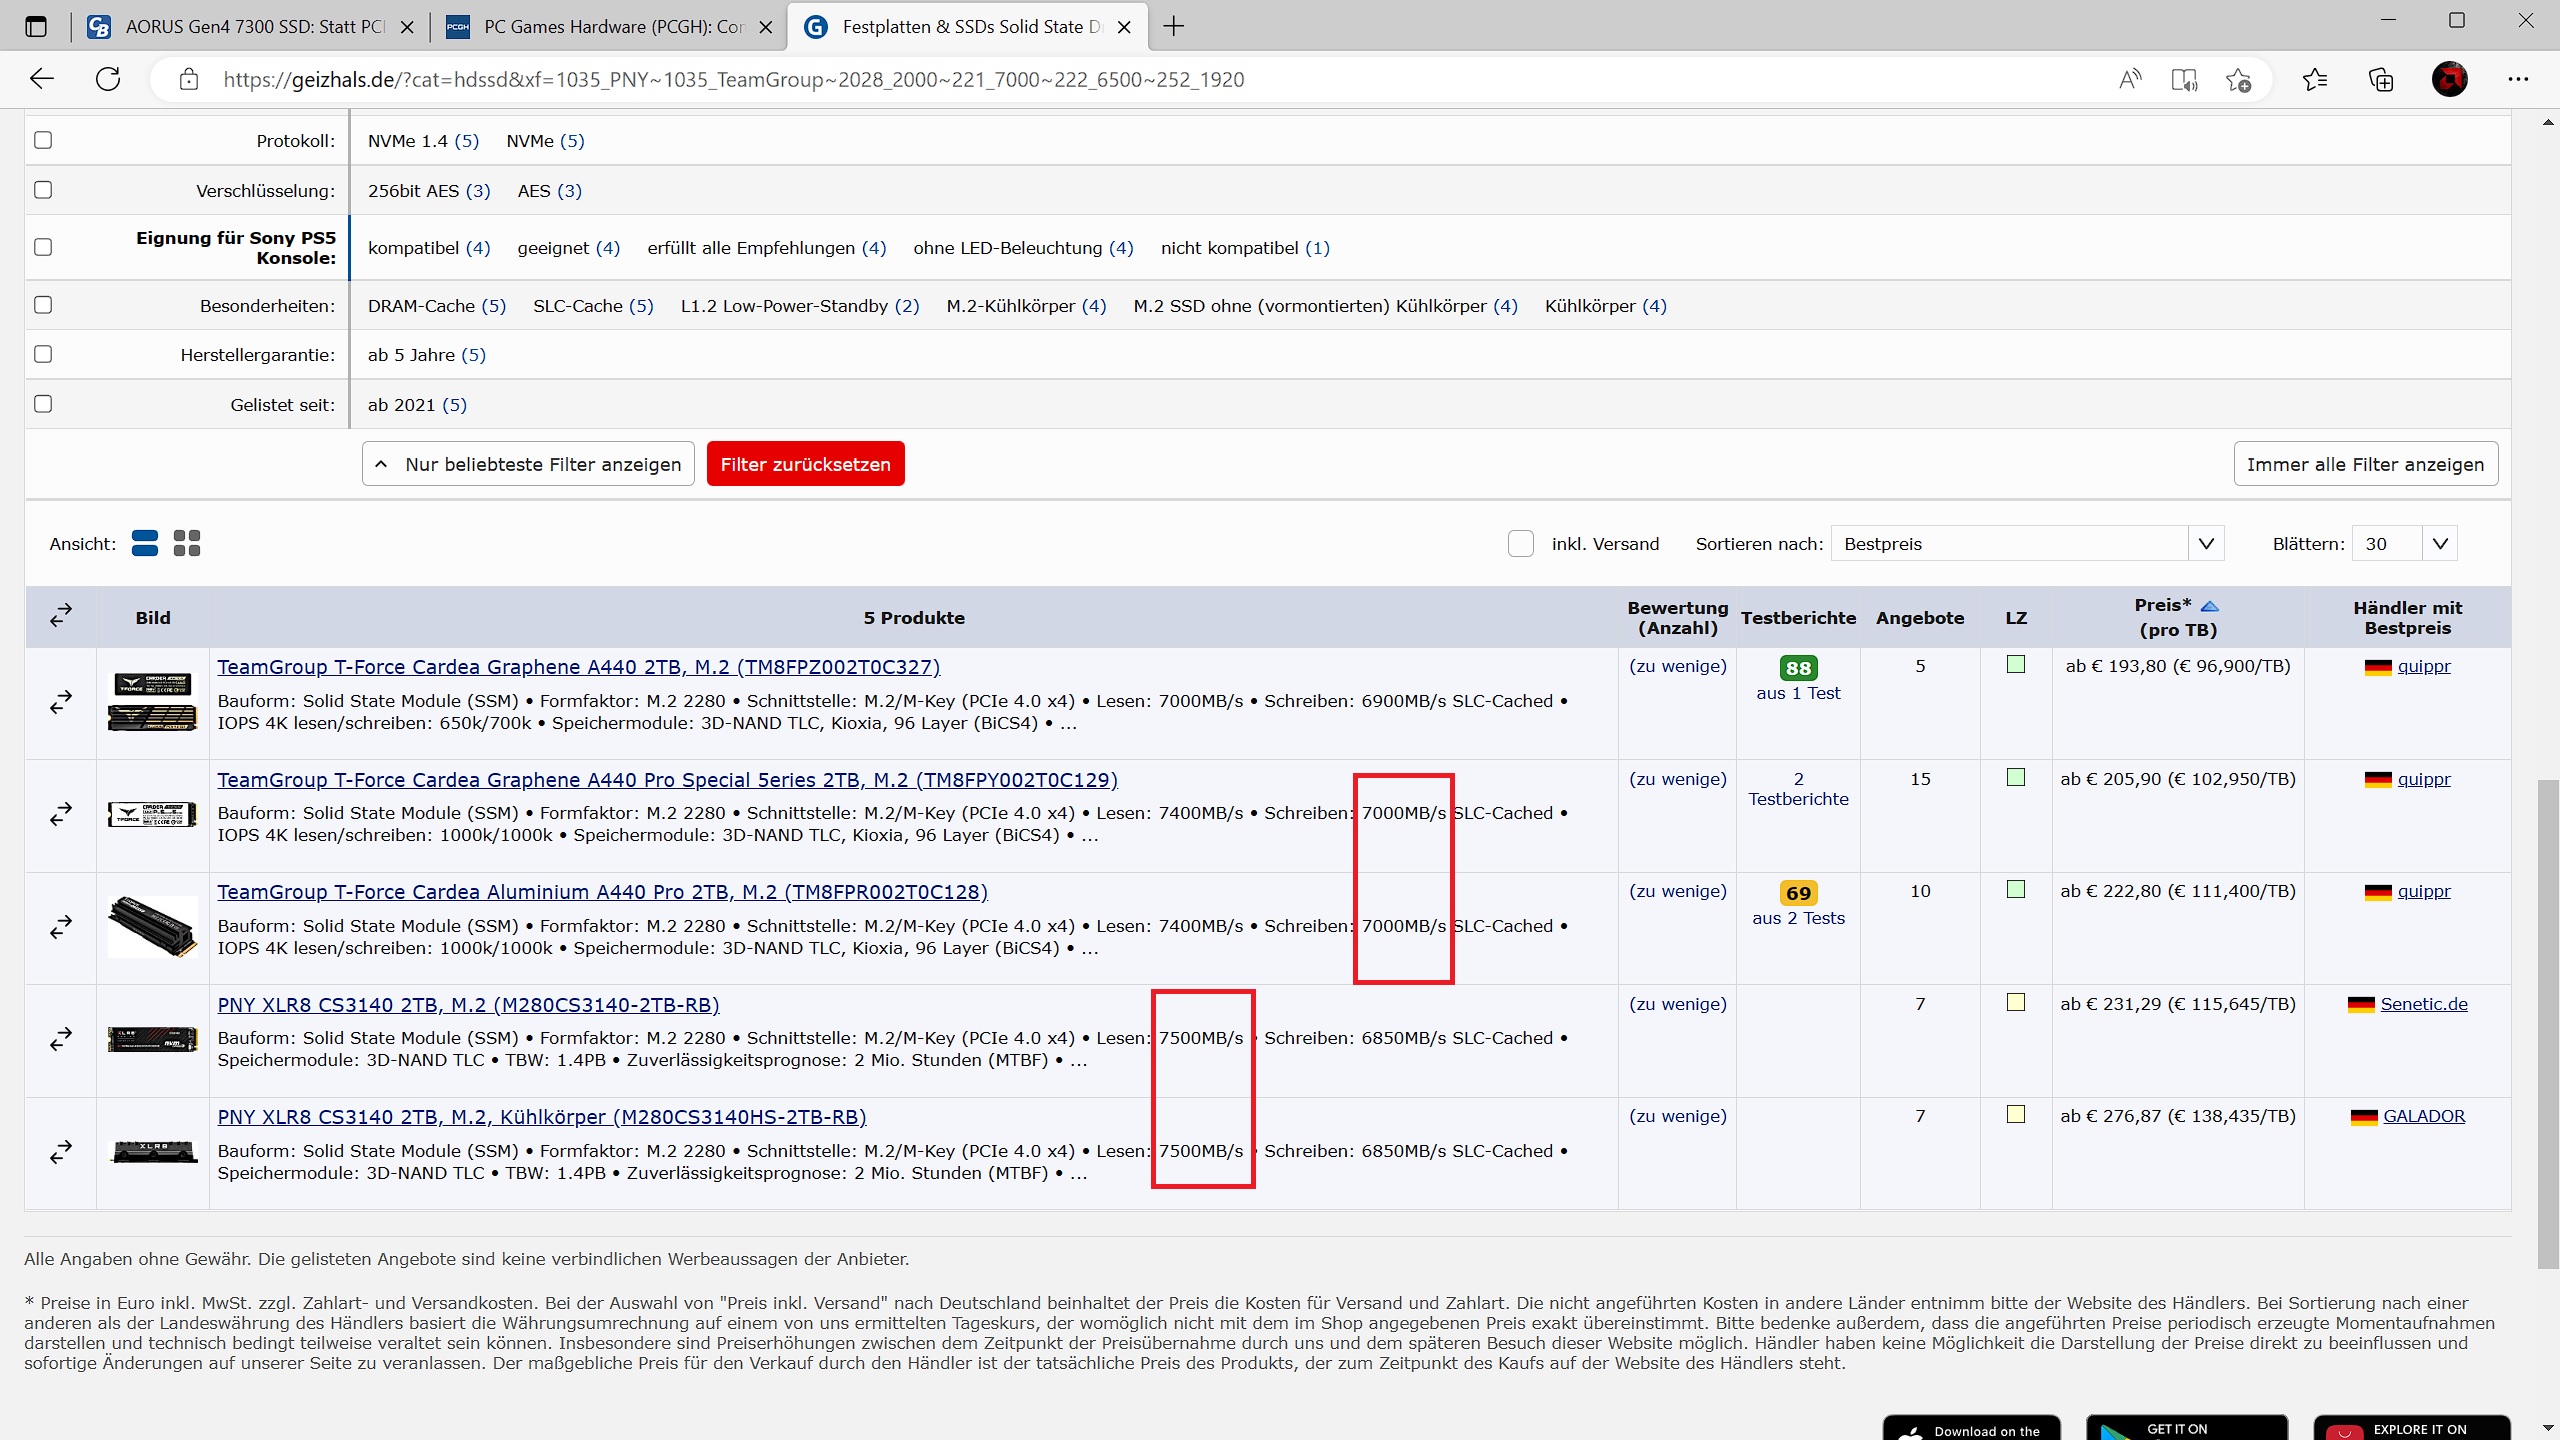Open the Collections icon
This screenshot has width=2560, height=1440.
point(2381,79)
